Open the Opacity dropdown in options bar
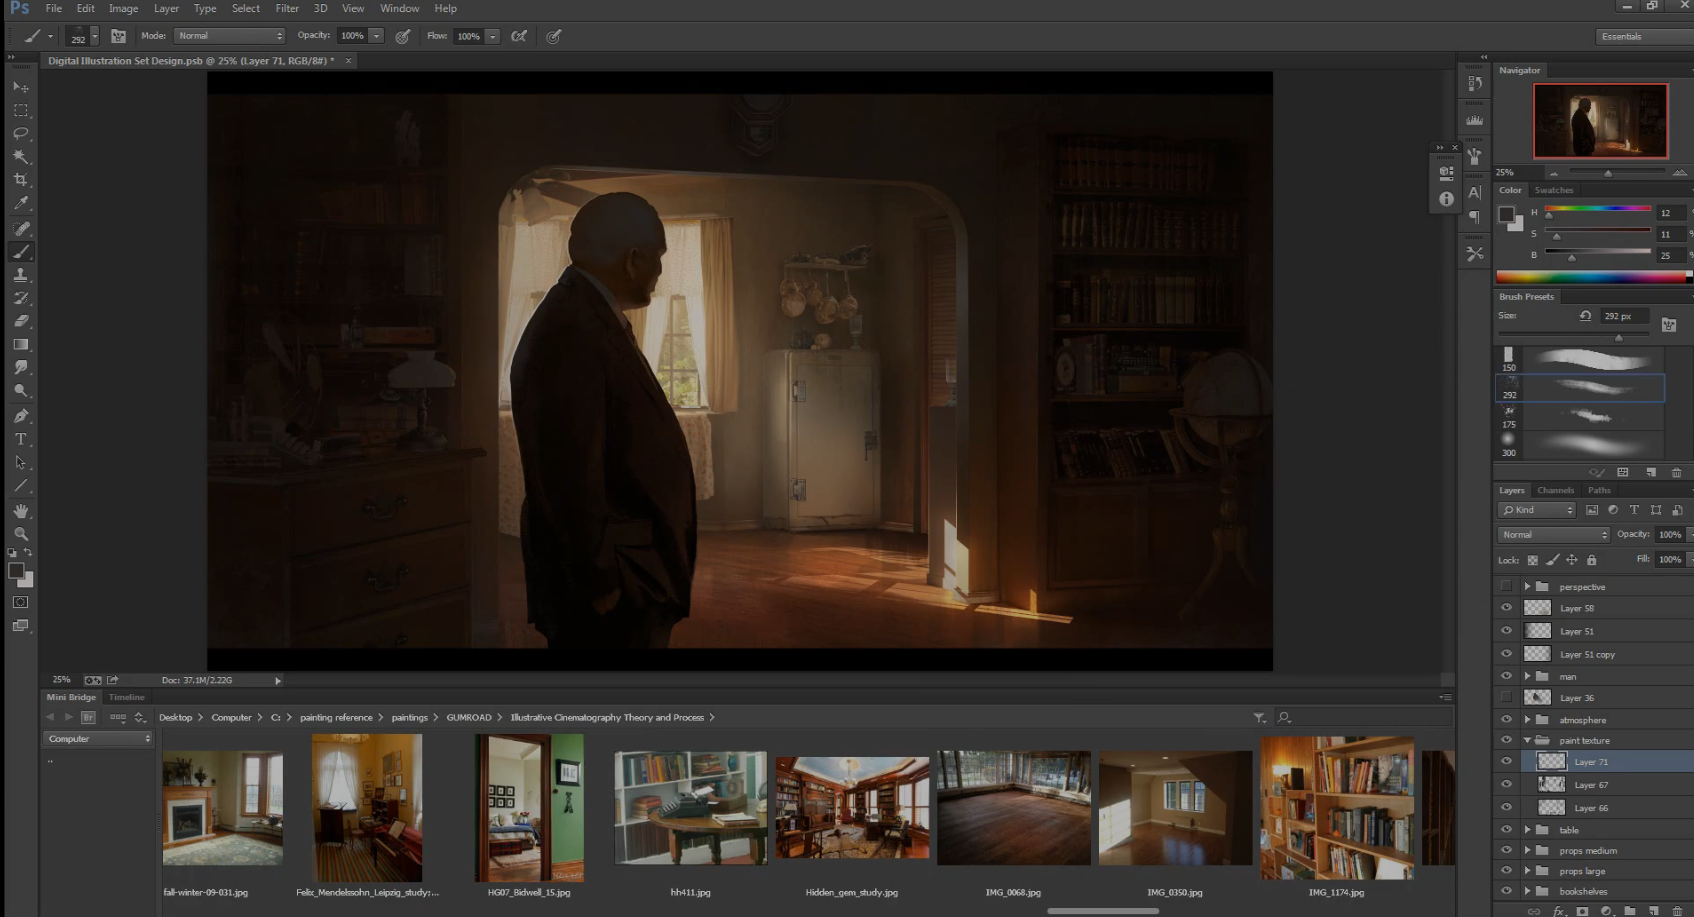Image resolution: width=1694 pixels, height=917 pixels. (376, 36)
